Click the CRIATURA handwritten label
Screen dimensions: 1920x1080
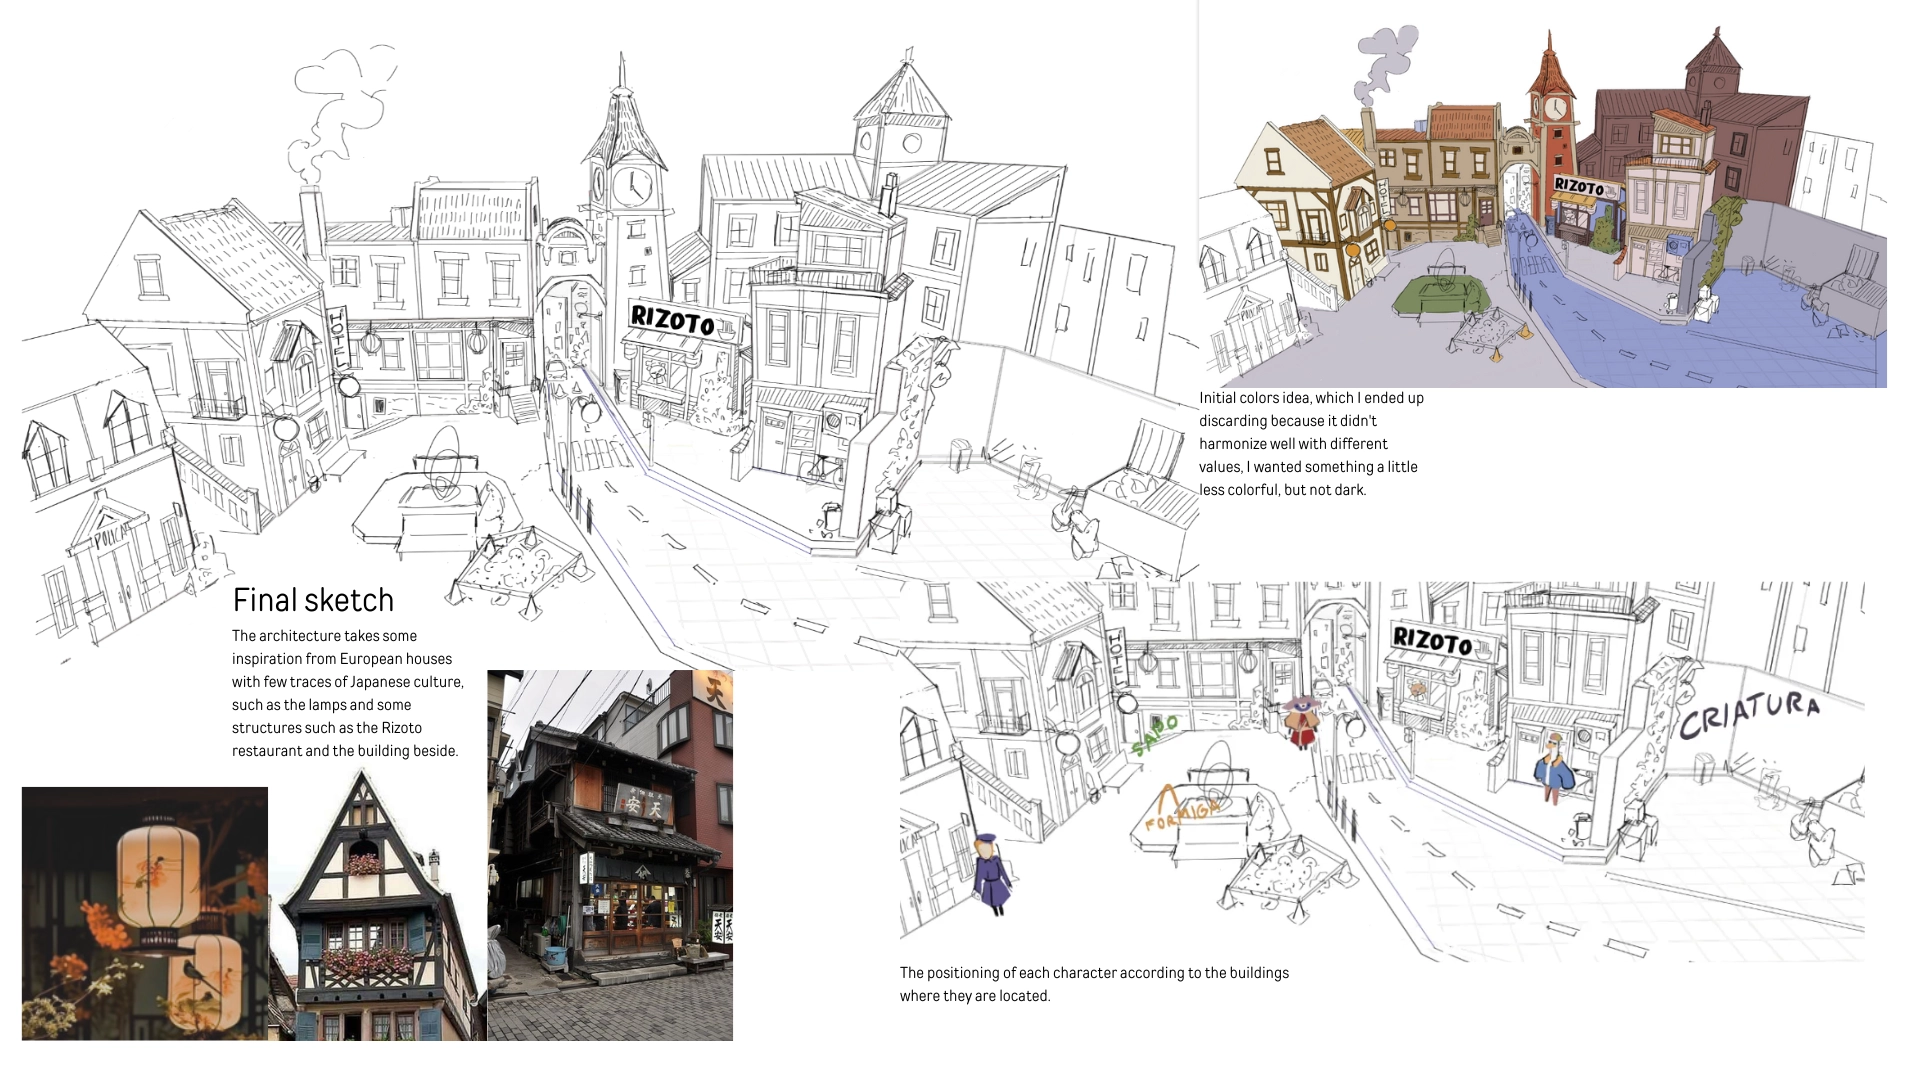pyautogui.click(x=1750, y=713)
